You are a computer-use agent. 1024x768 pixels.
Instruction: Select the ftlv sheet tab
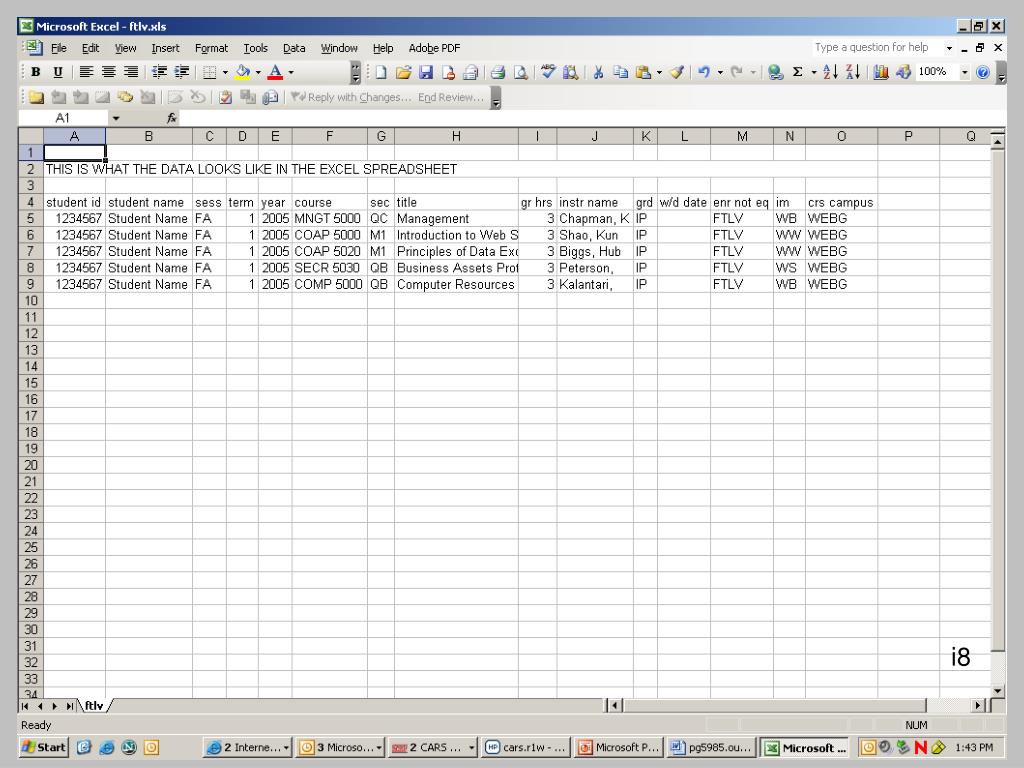94,705
